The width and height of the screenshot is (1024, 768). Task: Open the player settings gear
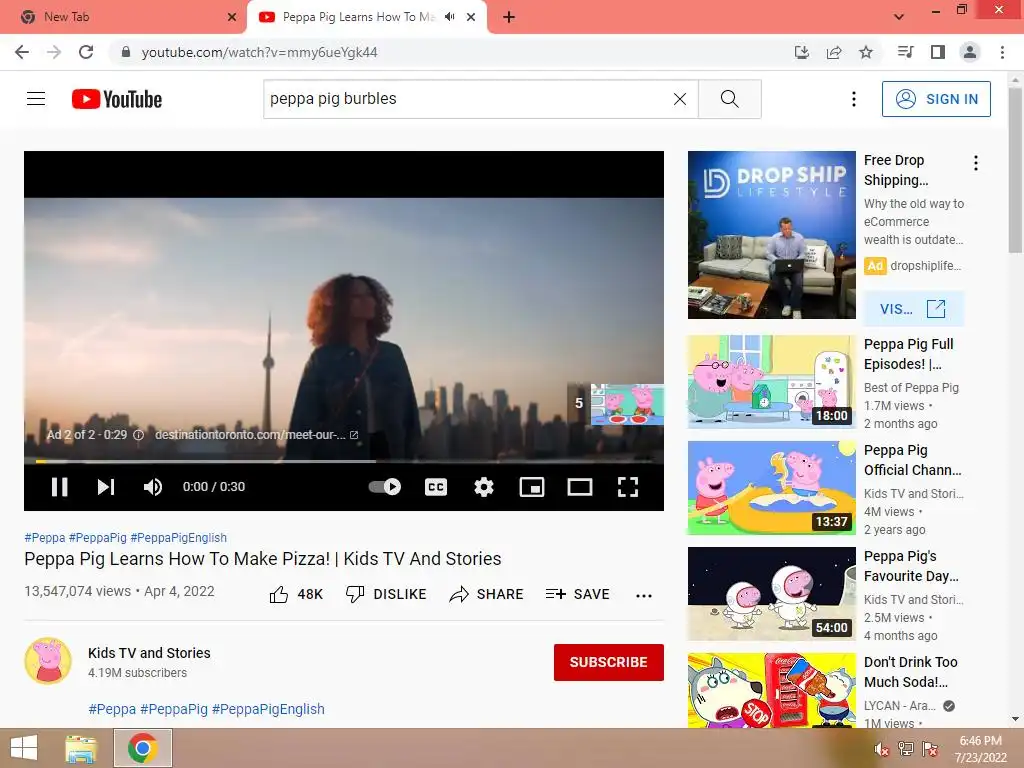click(484, 487)
